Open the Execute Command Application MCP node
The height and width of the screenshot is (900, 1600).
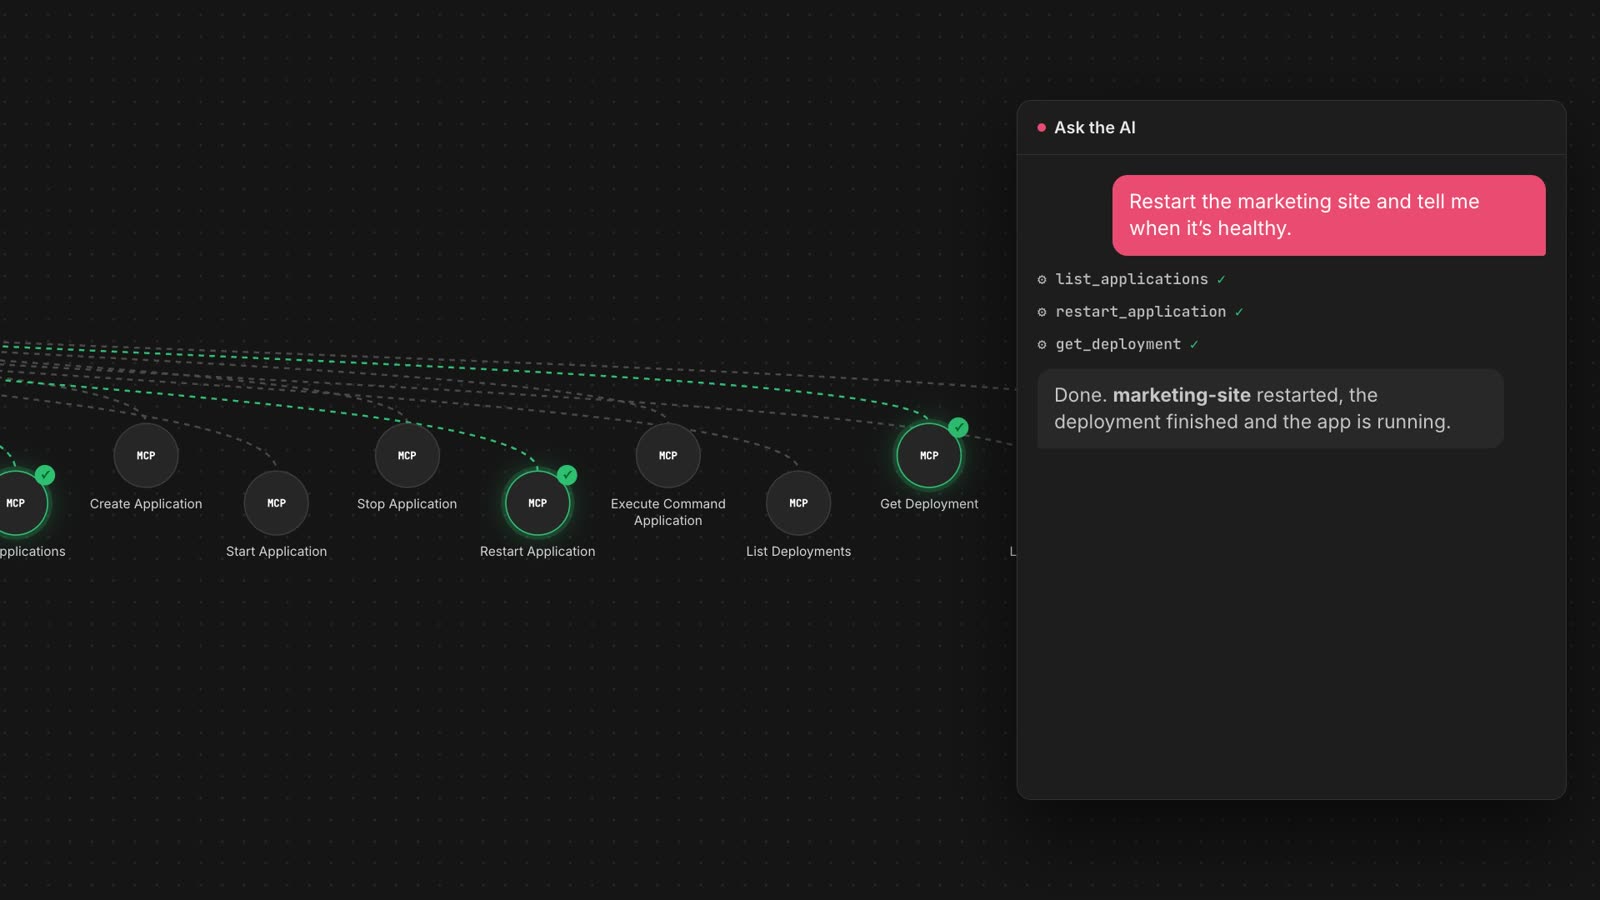(668, 455)
